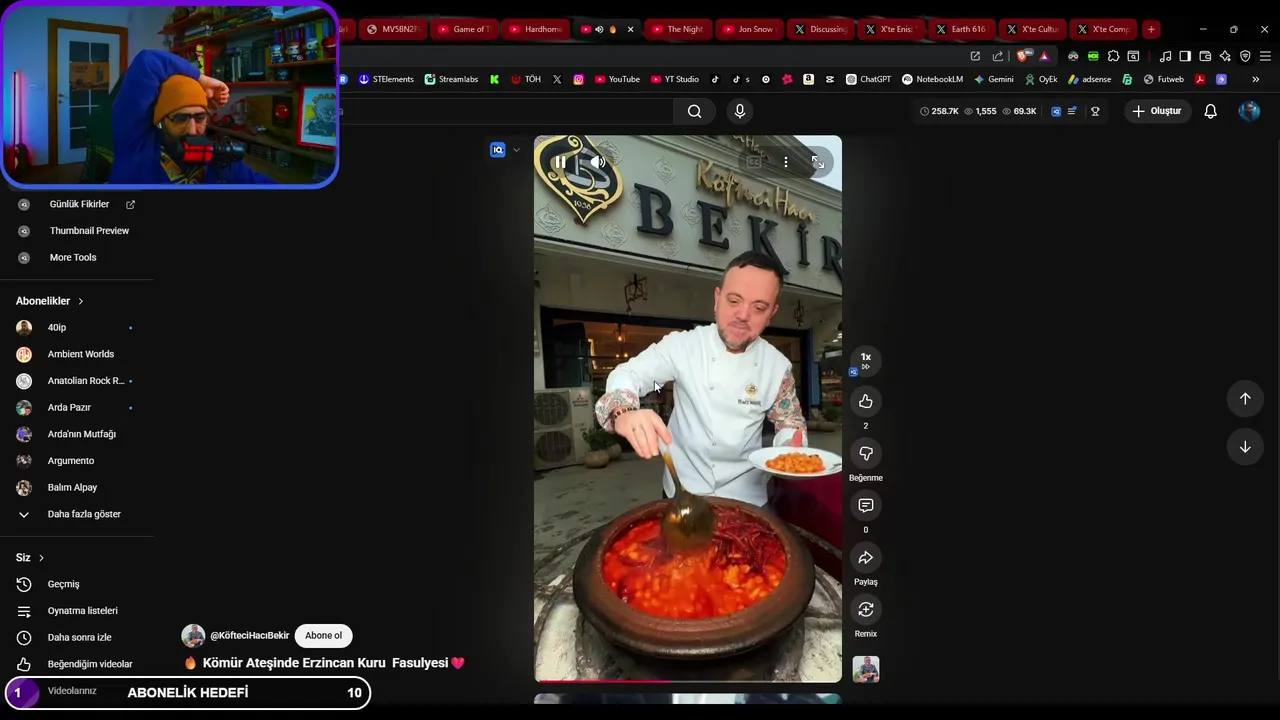The image size is (1280, 720).
Task: Expand the Short to fullscreen
Action: coord(818,162)
